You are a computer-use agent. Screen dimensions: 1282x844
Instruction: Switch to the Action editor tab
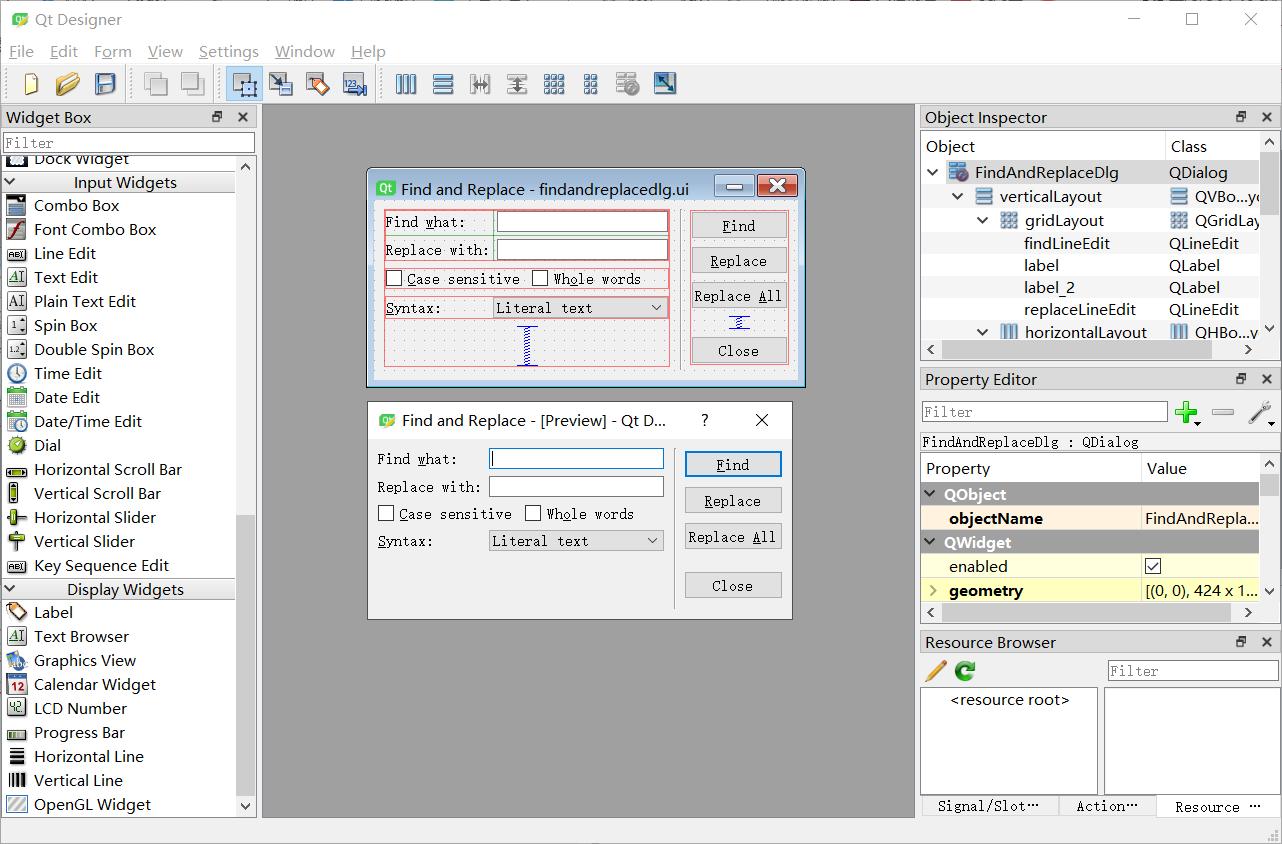[x=1107, y=806]
